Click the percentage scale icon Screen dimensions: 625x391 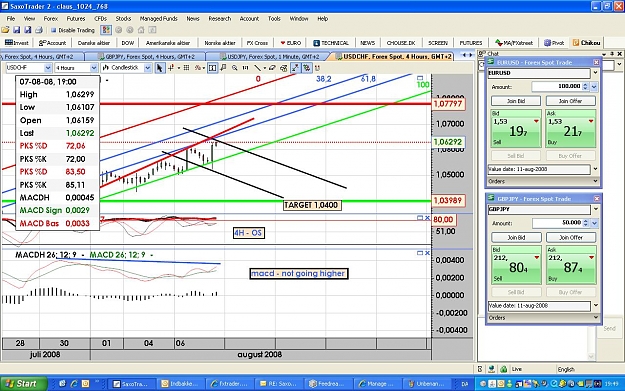197,68
